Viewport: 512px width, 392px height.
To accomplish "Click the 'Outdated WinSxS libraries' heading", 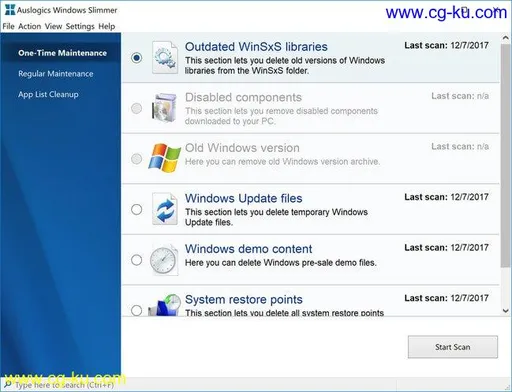I will (x=256, y=47).
